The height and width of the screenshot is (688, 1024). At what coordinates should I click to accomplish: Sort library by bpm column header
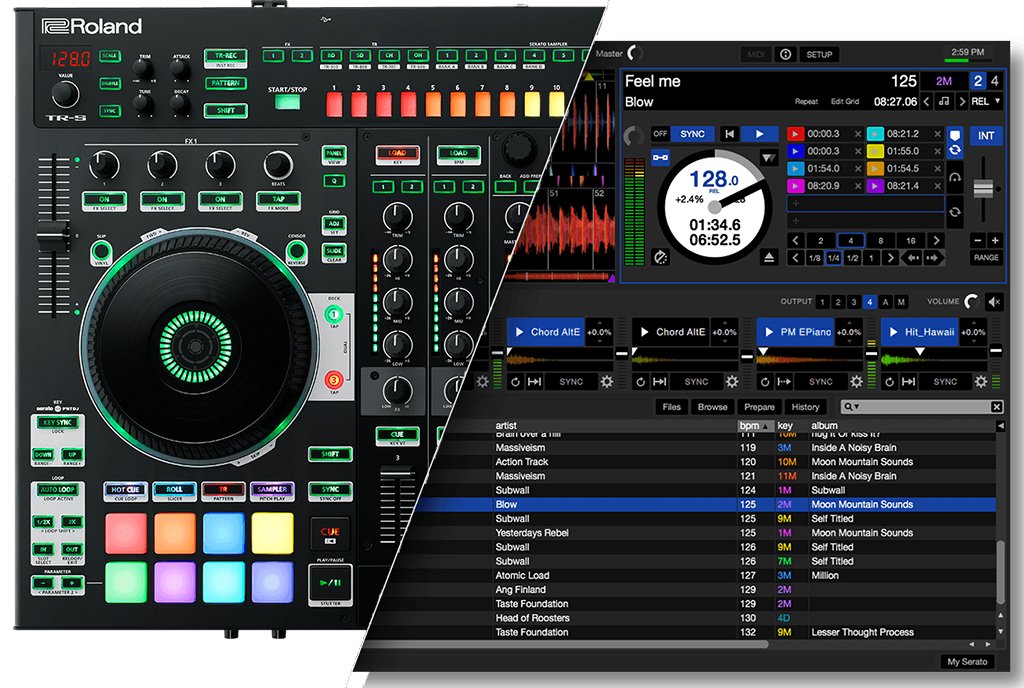[x=749, y=426]
